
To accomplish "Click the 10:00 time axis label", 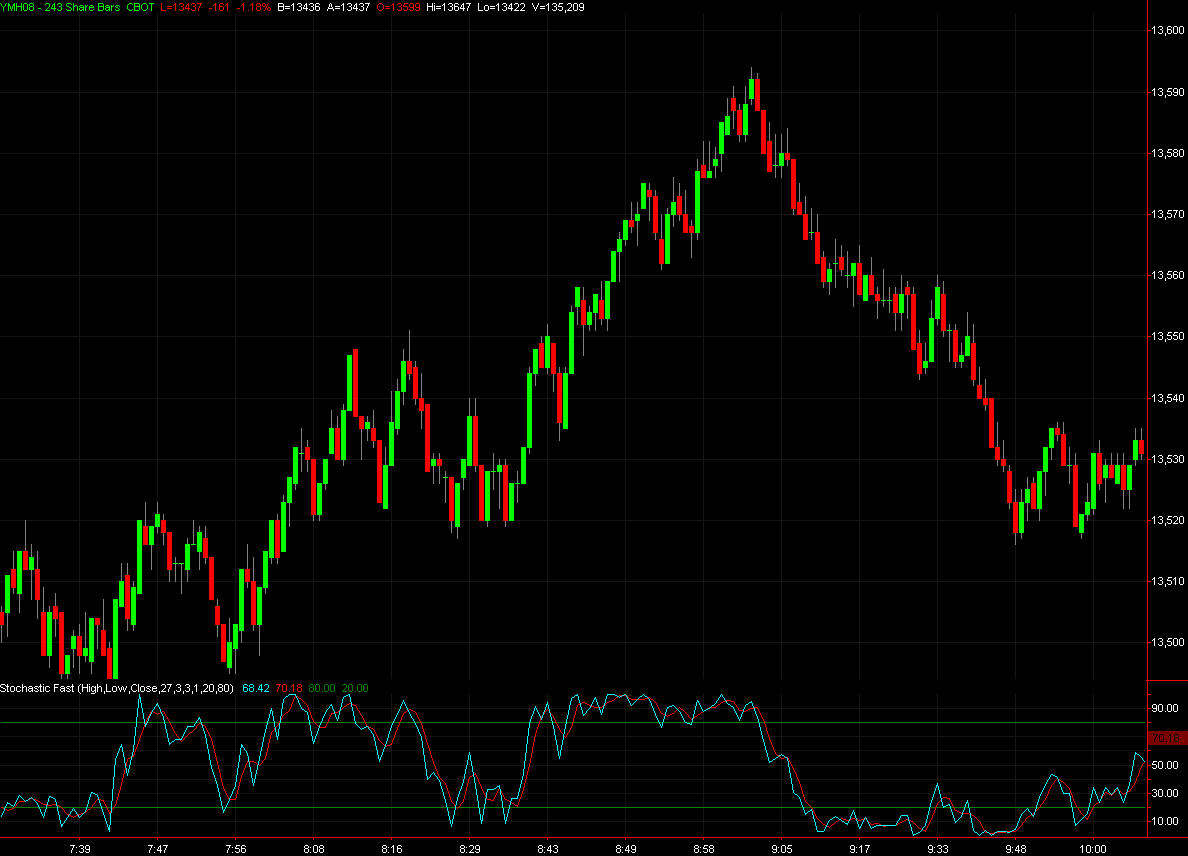I will coord(1093,849).
